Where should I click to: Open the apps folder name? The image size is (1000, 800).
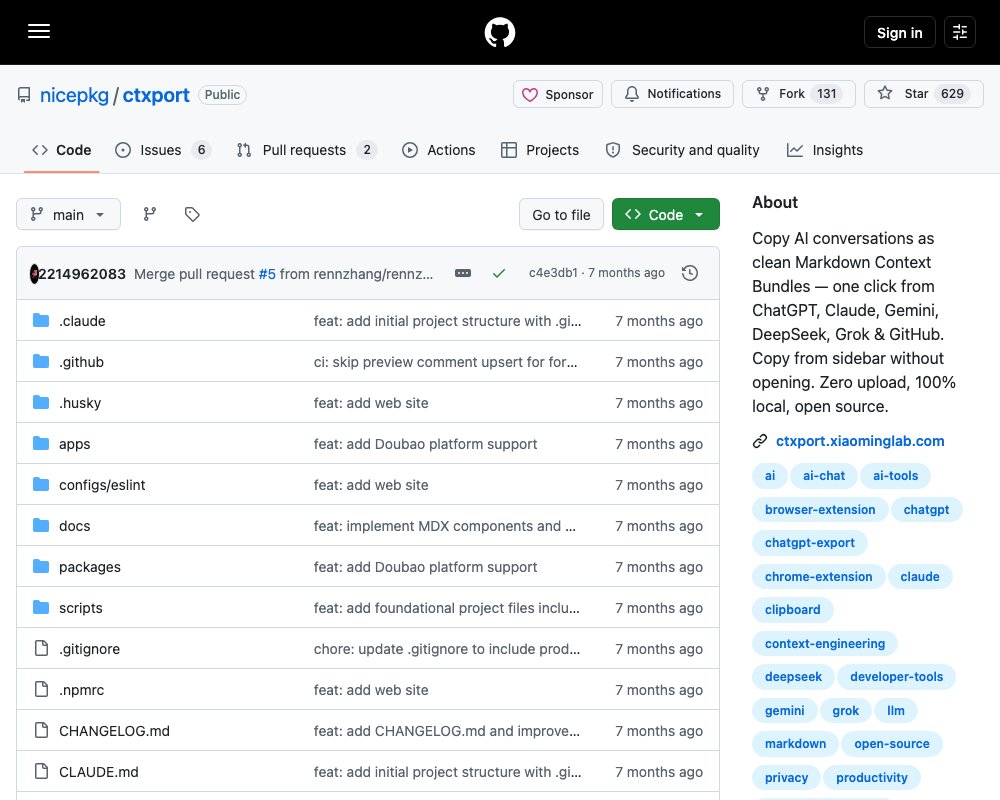coord(75,443)
